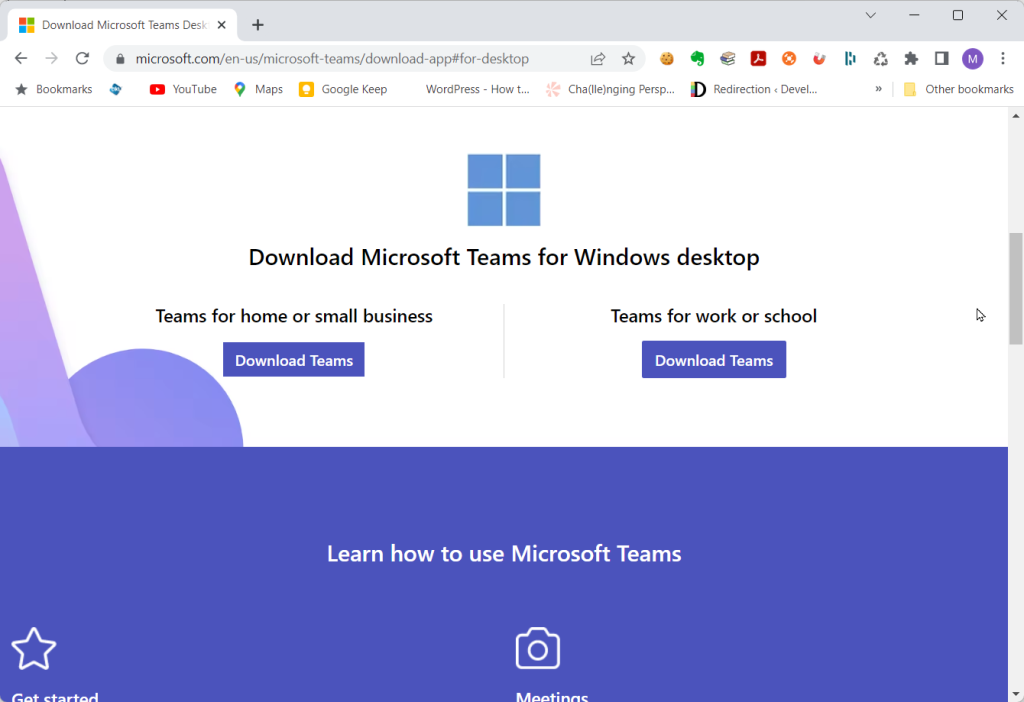Image resolution: width=1024 pixels, height=702 pixels.
Task: Open the Other bookmarks folder
Action: click(x=959, y=89)
